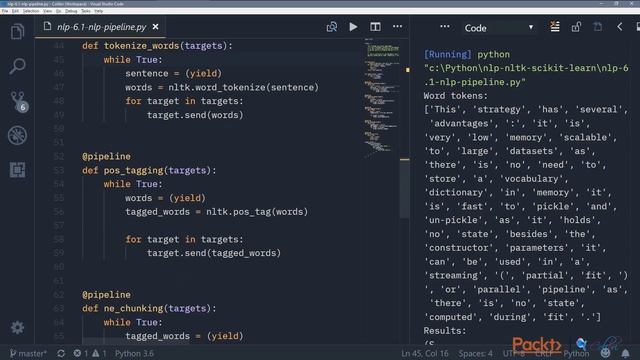Image resolution: width=640 pixels, height=360 pixels.
Task: Click the target.send(words) line
Action: (x=195, y=115)
